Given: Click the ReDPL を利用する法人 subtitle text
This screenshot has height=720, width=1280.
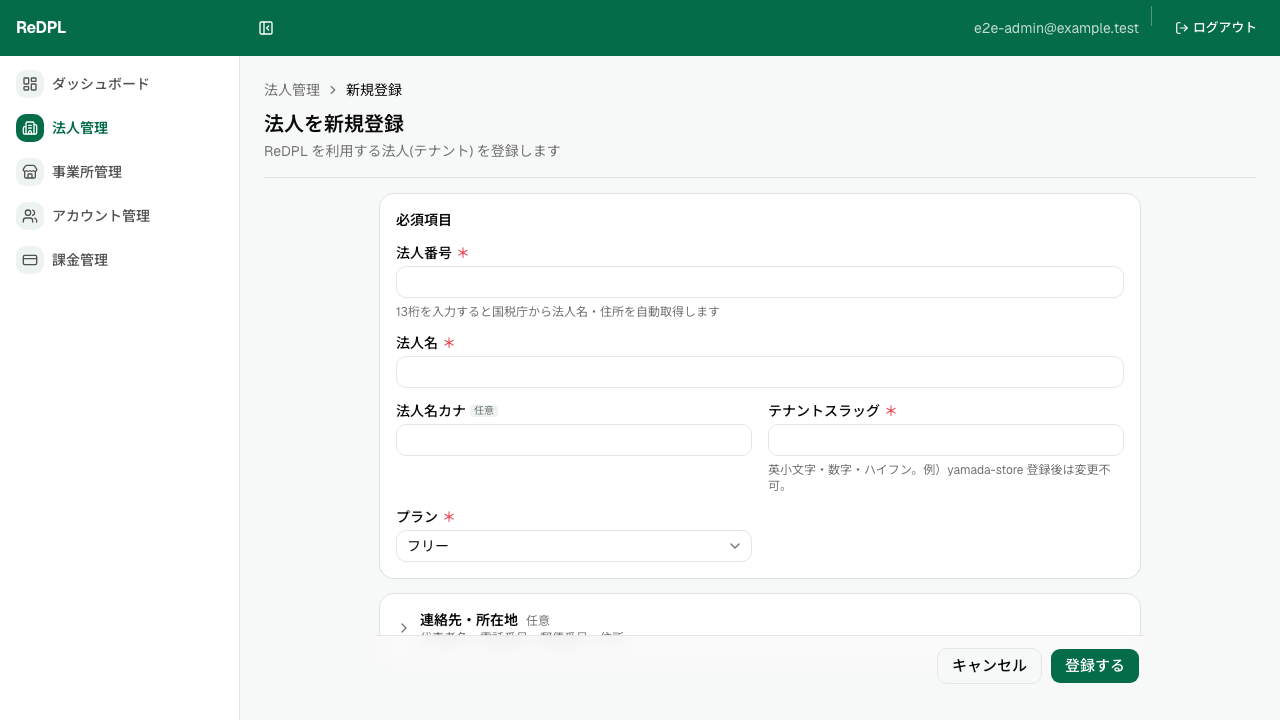Looking at the screenshot, I should (x=412, y=151).
